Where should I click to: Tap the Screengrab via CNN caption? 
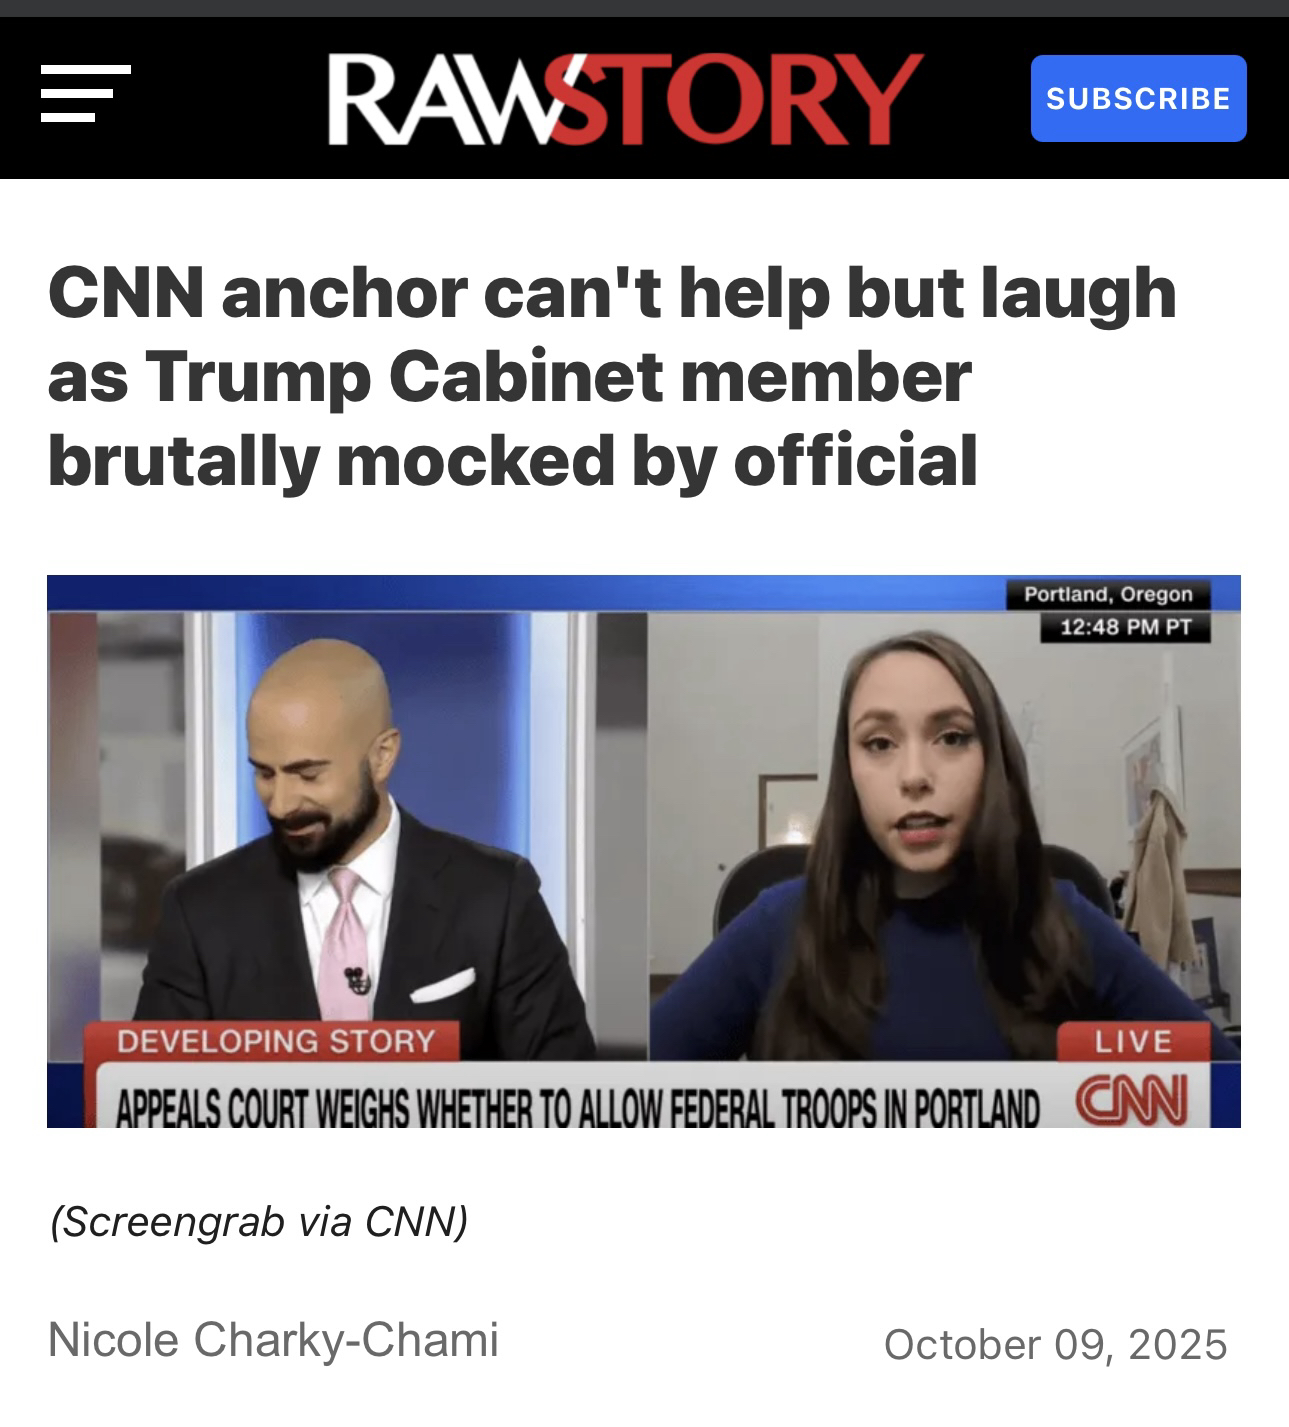259,1221
